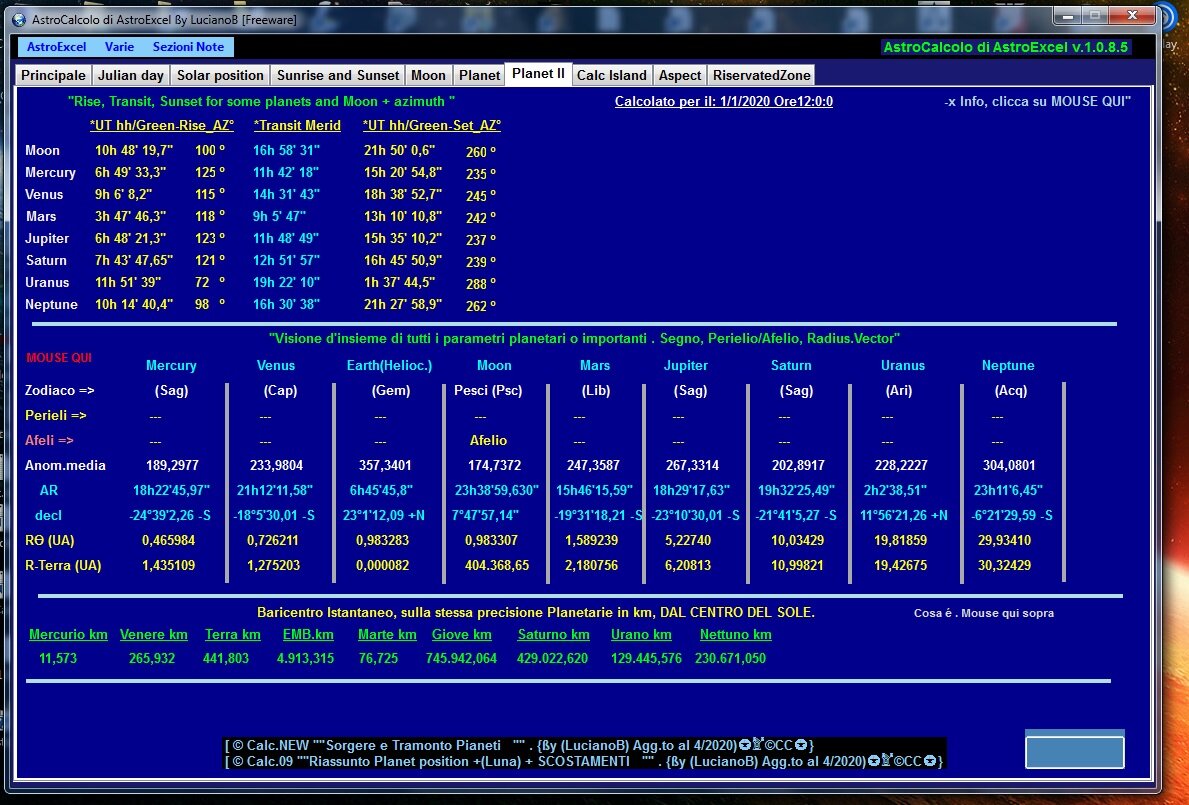Click the Calc.NEW footer note line
Viewport: 1189px width, 805px height.
(519, 745)
